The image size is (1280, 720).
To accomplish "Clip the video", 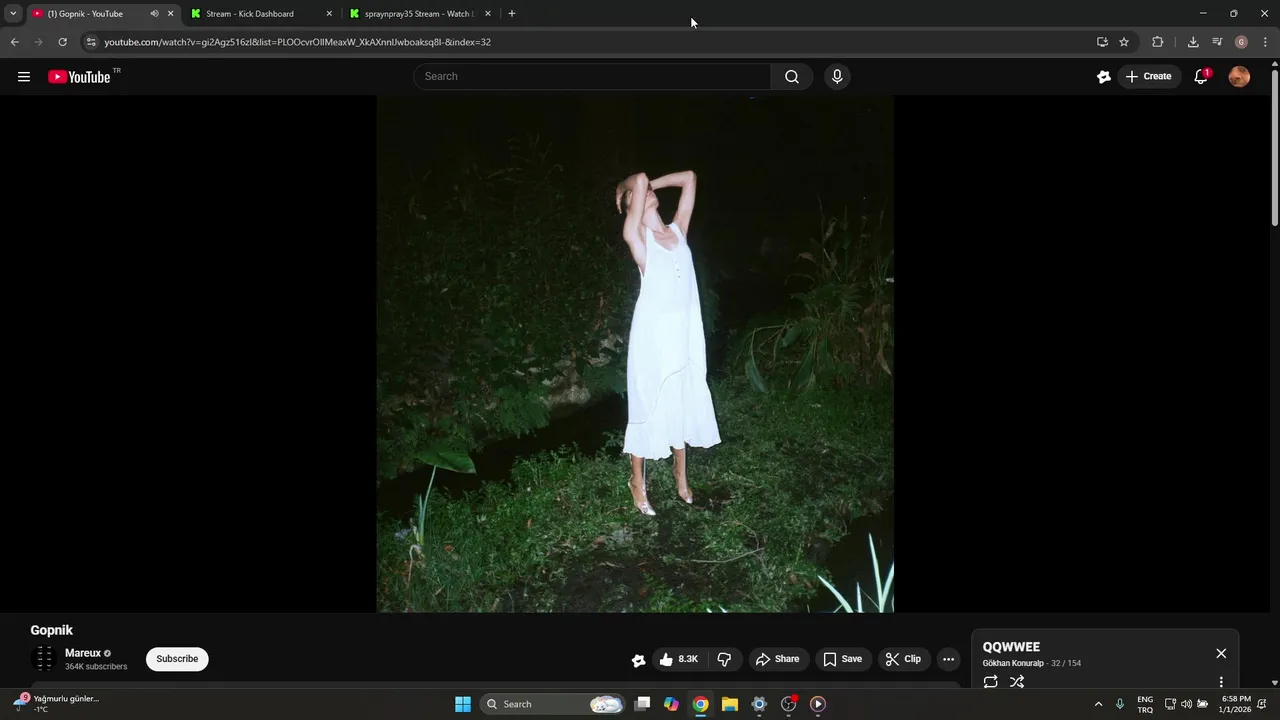I will [903, 659].
